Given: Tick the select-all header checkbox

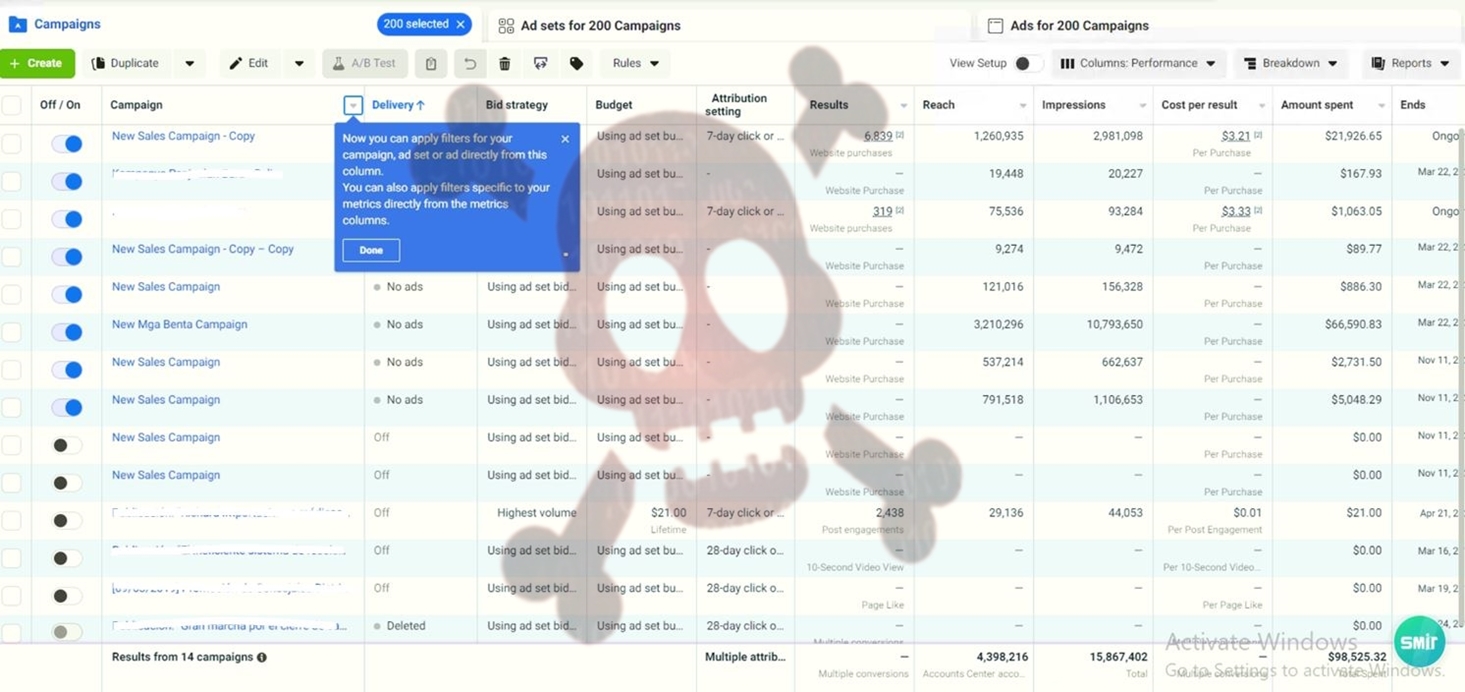Looking at the screenshot, I should [x=12, y=105].
